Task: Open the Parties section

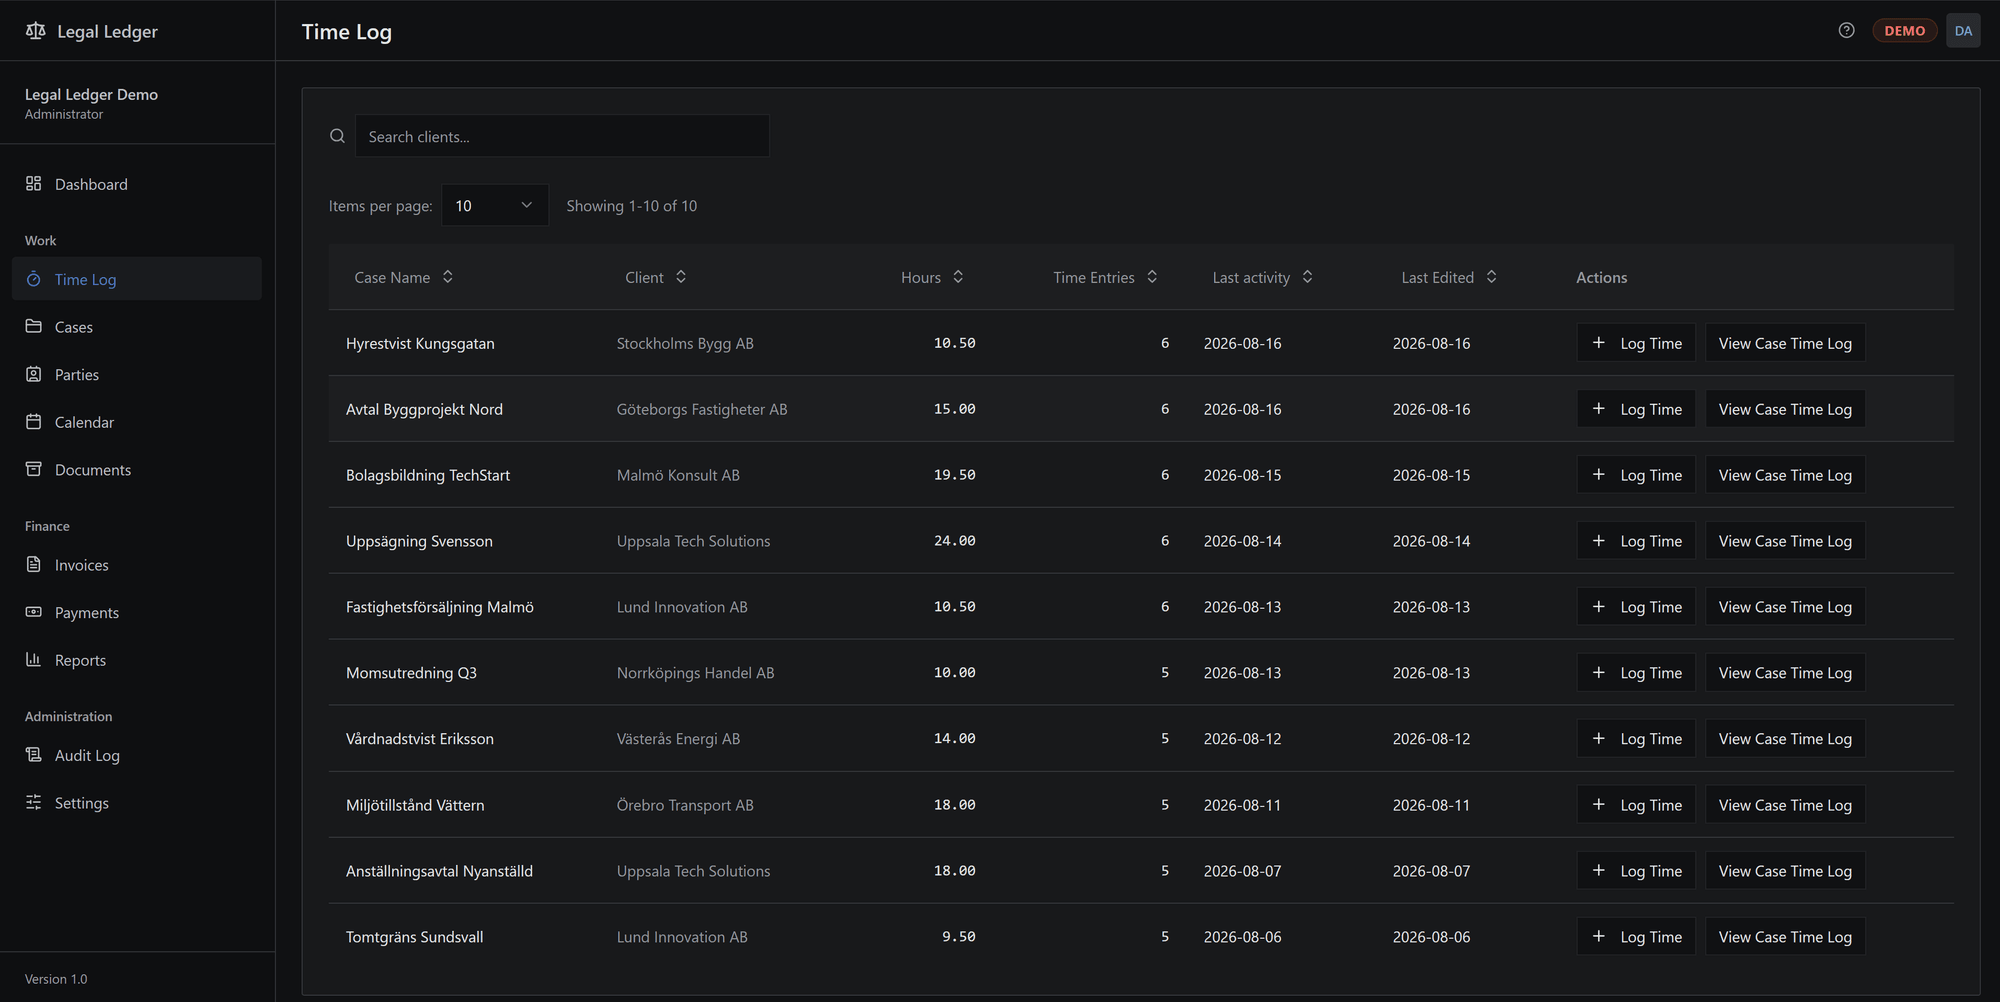Action: tap(137, 374)
